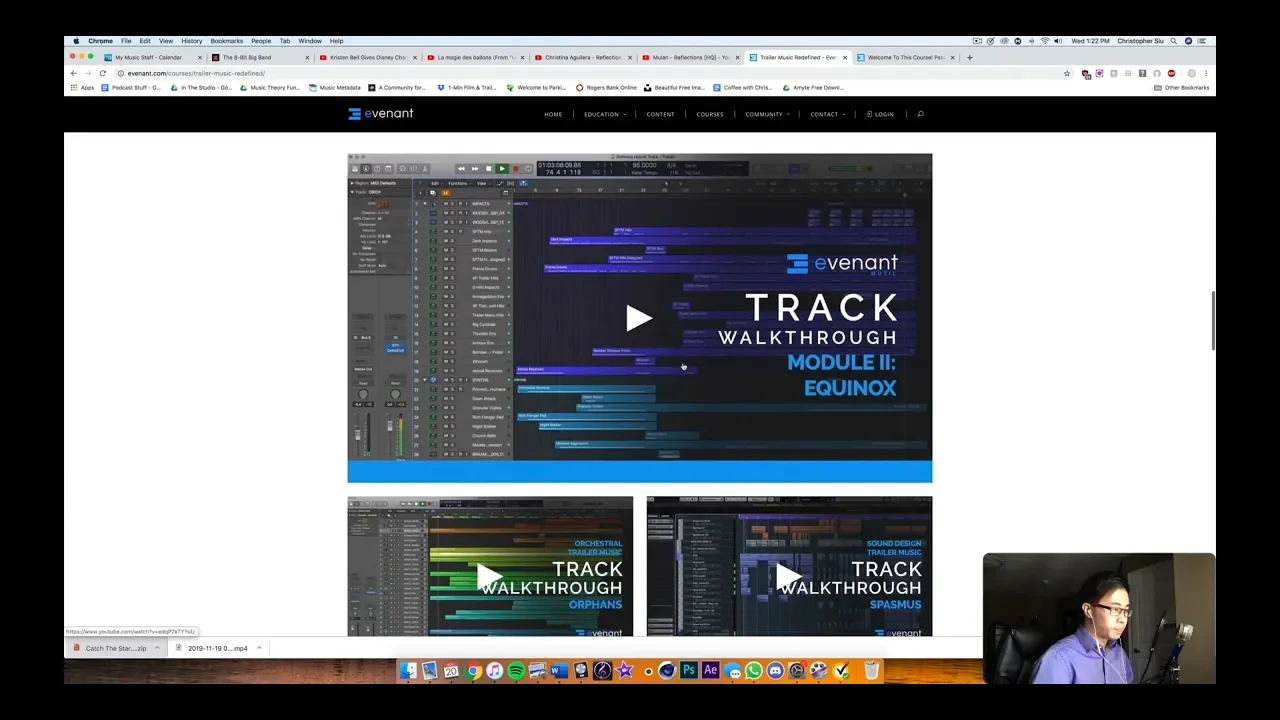Open the CONTENT navigation link
Viewport: 1280px width, 720px height.
[x=660, y=114]
